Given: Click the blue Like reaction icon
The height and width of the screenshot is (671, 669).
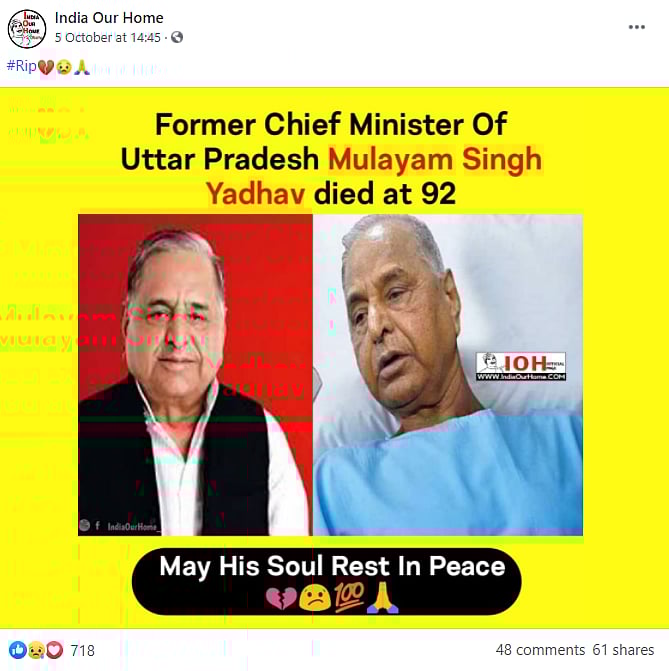Looking at the screenshot, I should 18,650.
